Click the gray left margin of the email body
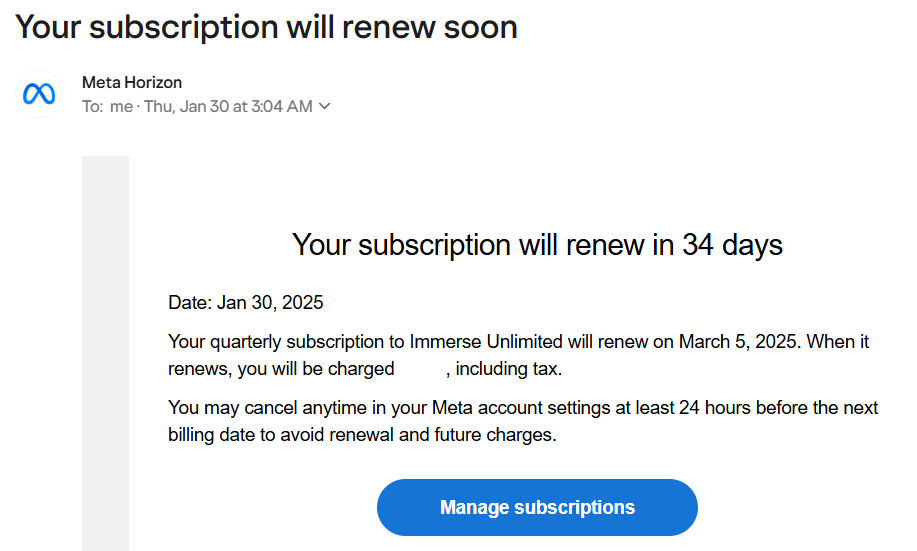This screenshot has width=917, height=551. click(105, 350)
